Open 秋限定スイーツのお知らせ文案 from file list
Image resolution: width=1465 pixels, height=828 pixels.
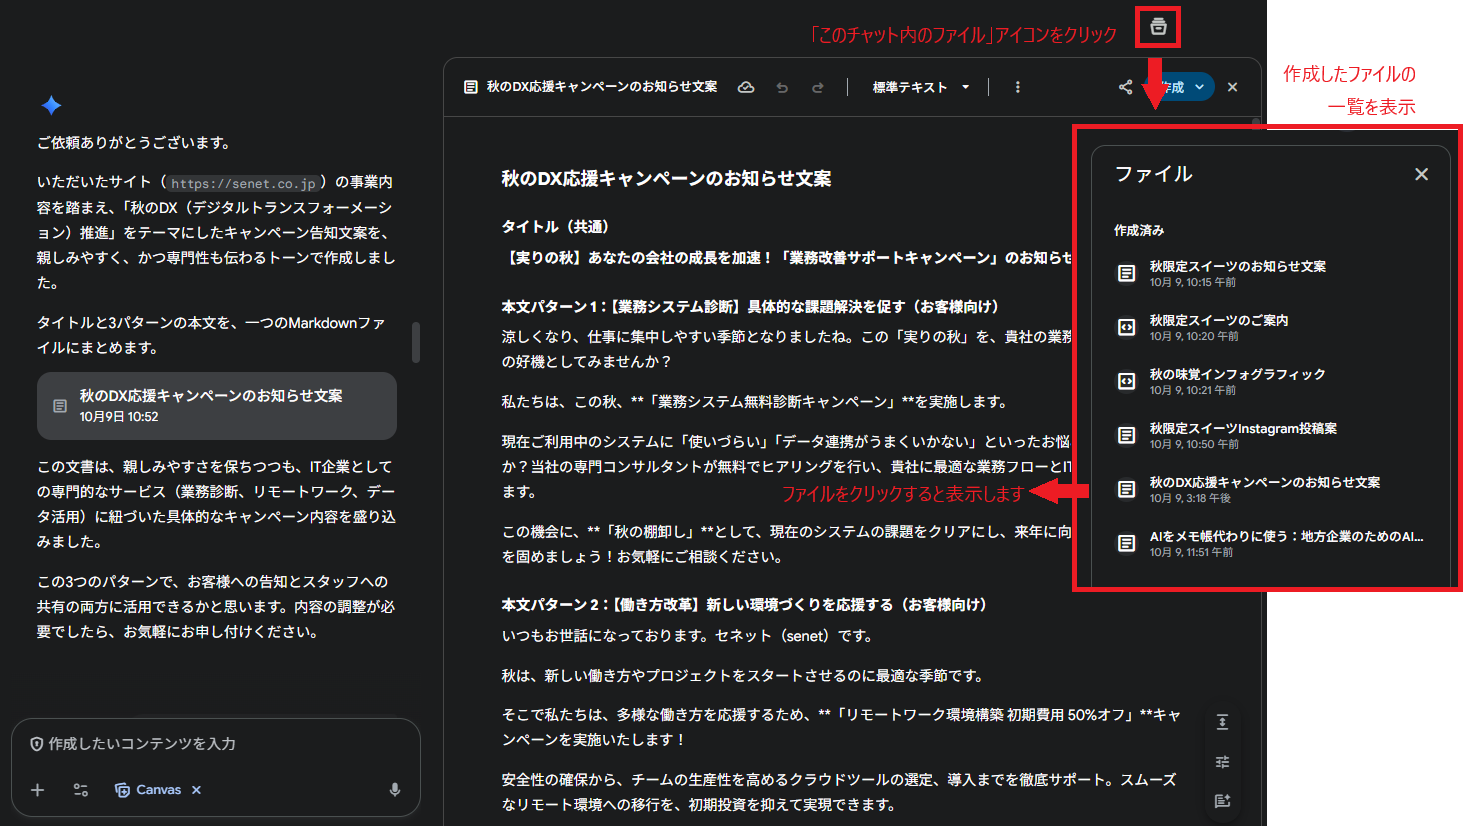pos(1237,273)
